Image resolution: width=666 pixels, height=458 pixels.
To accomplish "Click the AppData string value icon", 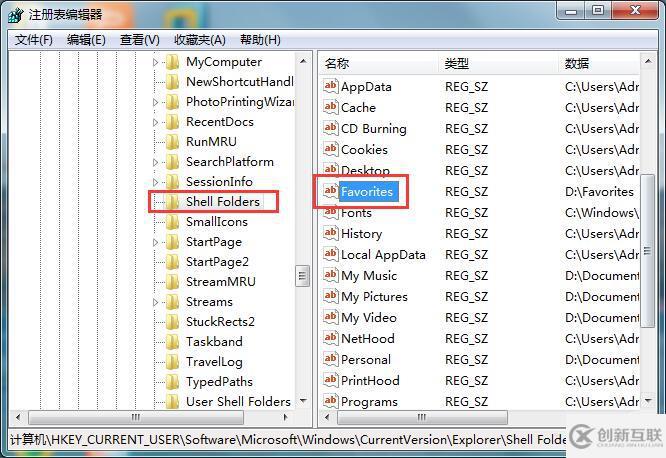I will click(x=330, y=86).
